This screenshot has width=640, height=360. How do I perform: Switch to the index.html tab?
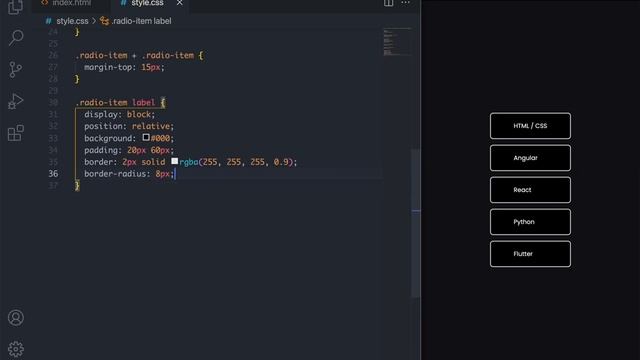coord(71,3)
